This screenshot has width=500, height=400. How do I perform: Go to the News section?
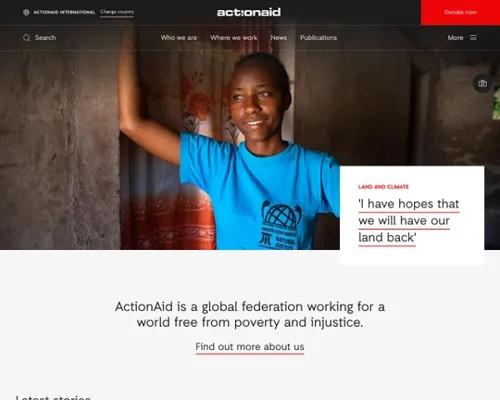coord(279,38)
